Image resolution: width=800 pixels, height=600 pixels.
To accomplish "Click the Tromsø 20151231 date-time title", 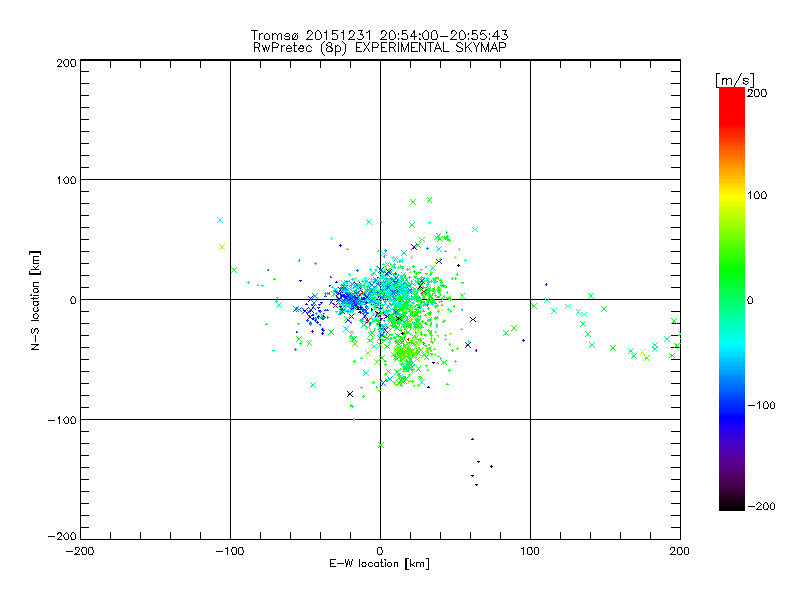I will tap(379, 35).
